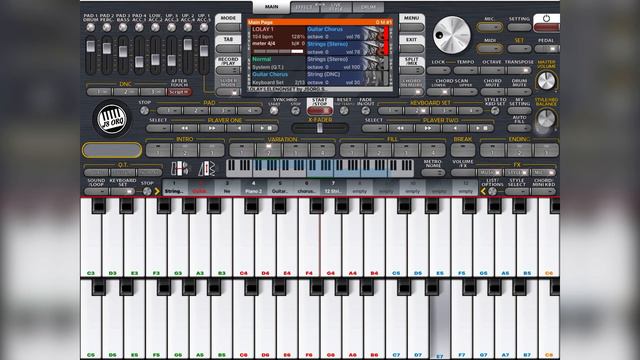The width and height of the screenshot is (640, 360).
Task: Toggle the FX Mic button
Action: (x=544, y=173)
